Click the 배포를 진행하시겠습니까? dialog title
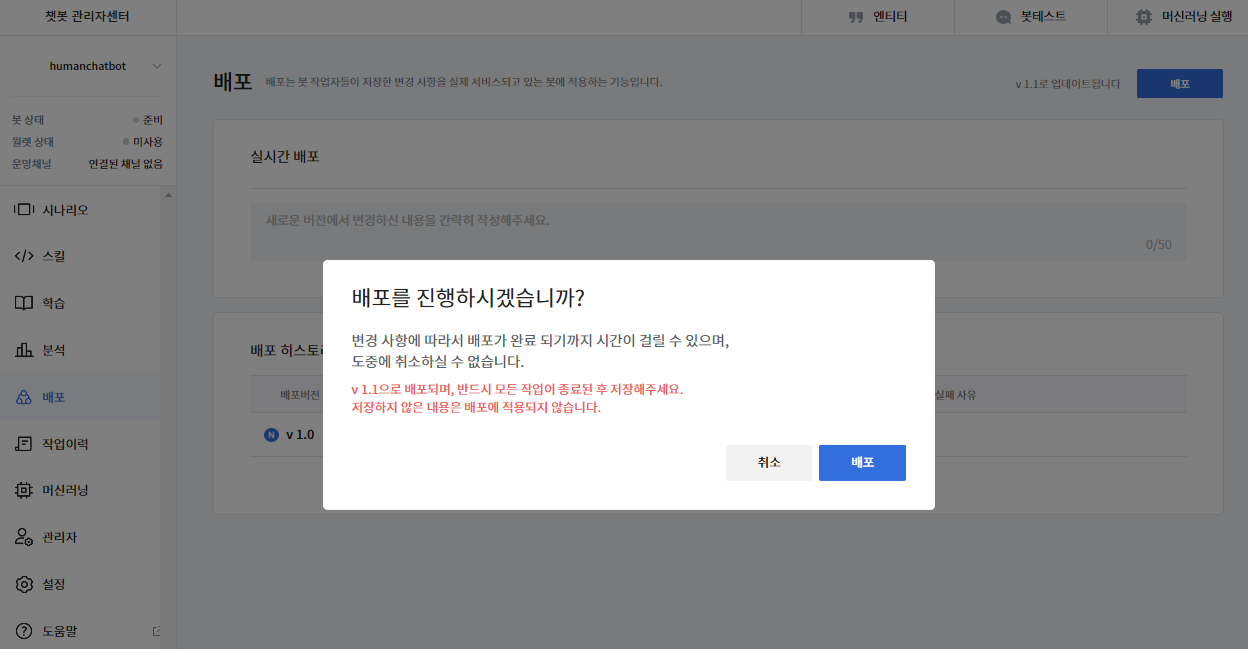Image resolution: width=1248 pixels, height=649 pixels. tap(468, 298)
